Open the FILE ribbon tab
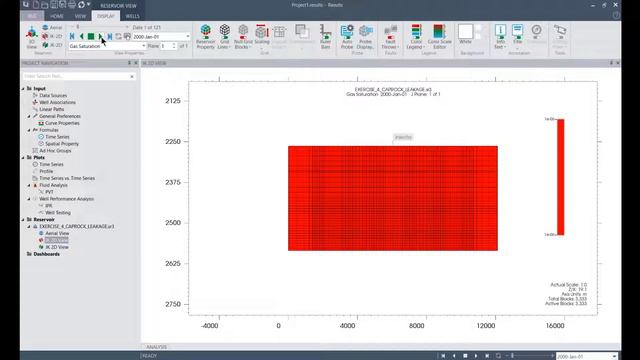640x360 pixels. 32,16
